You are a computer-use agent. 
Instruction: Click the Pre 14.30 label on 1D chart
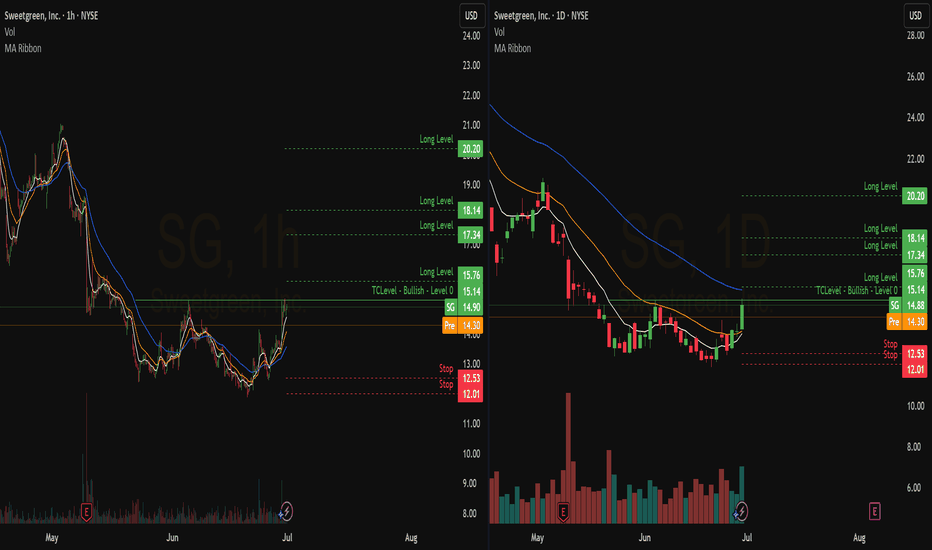(907, 322)
